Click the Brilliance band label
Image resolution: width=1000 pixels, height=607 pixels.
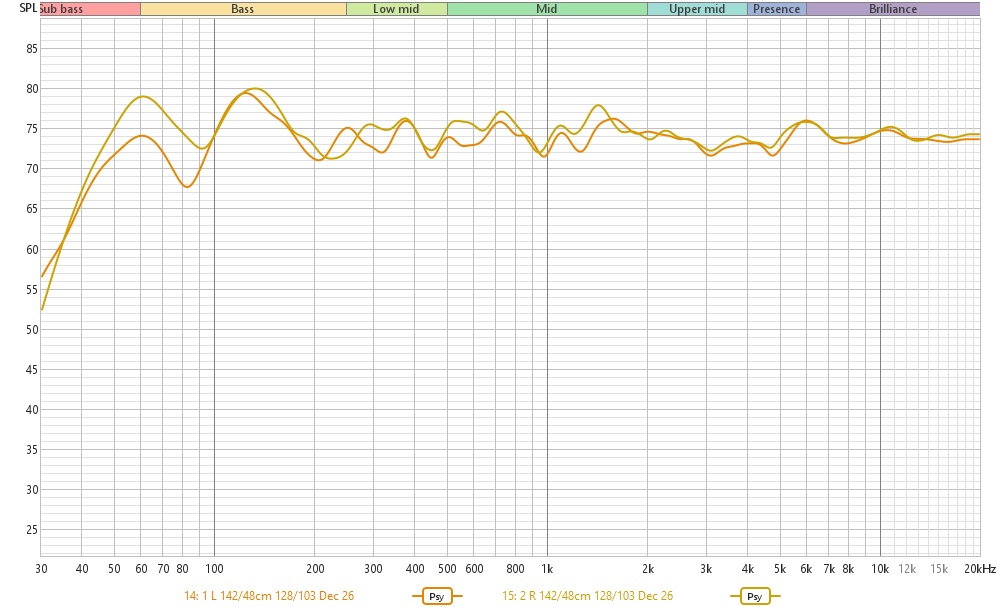pyautogui.click(x=892, y=9)
